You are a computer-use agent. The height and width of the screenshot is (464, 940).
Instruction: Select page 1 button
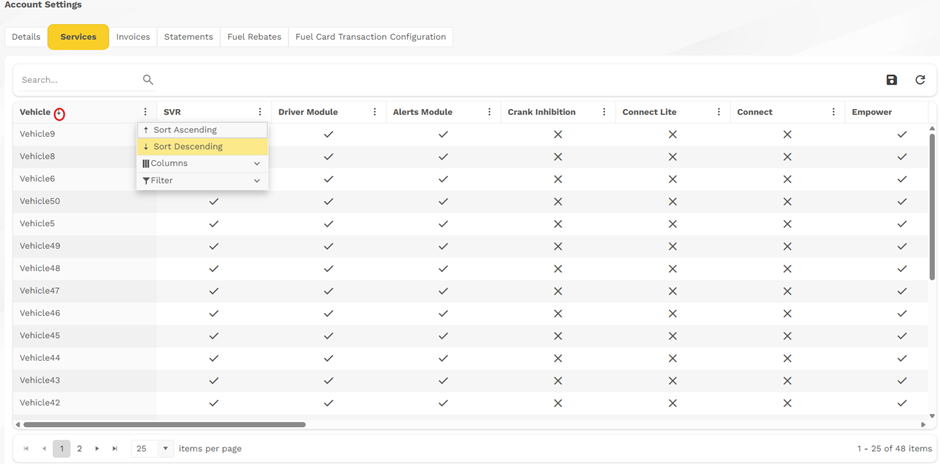[x=62, y=448]
